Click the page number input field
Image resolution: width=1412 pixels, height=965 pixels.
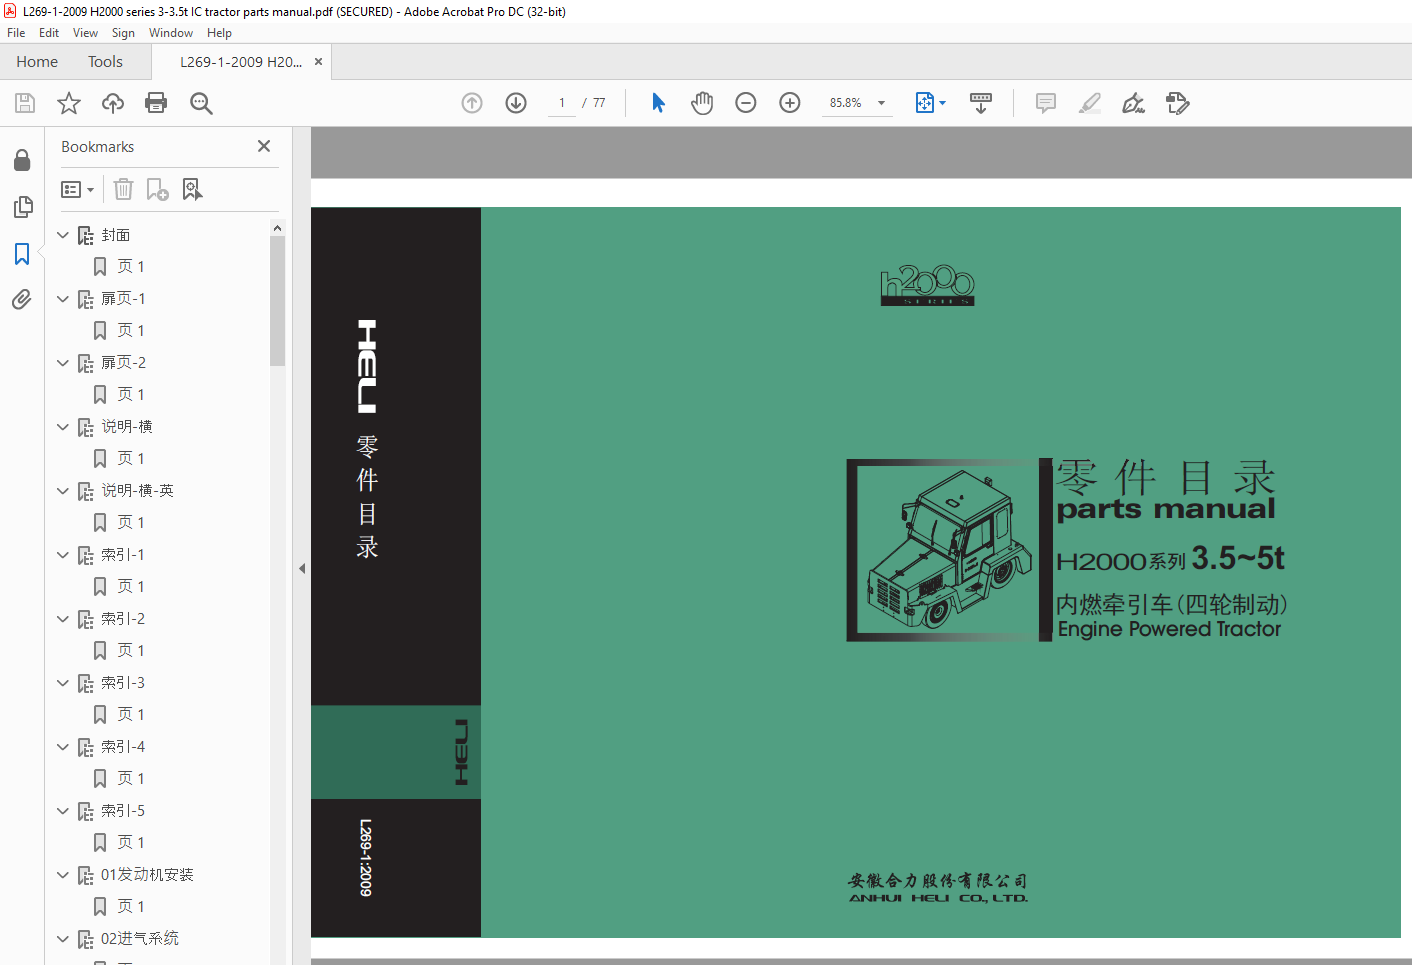(x=562, y=103)
